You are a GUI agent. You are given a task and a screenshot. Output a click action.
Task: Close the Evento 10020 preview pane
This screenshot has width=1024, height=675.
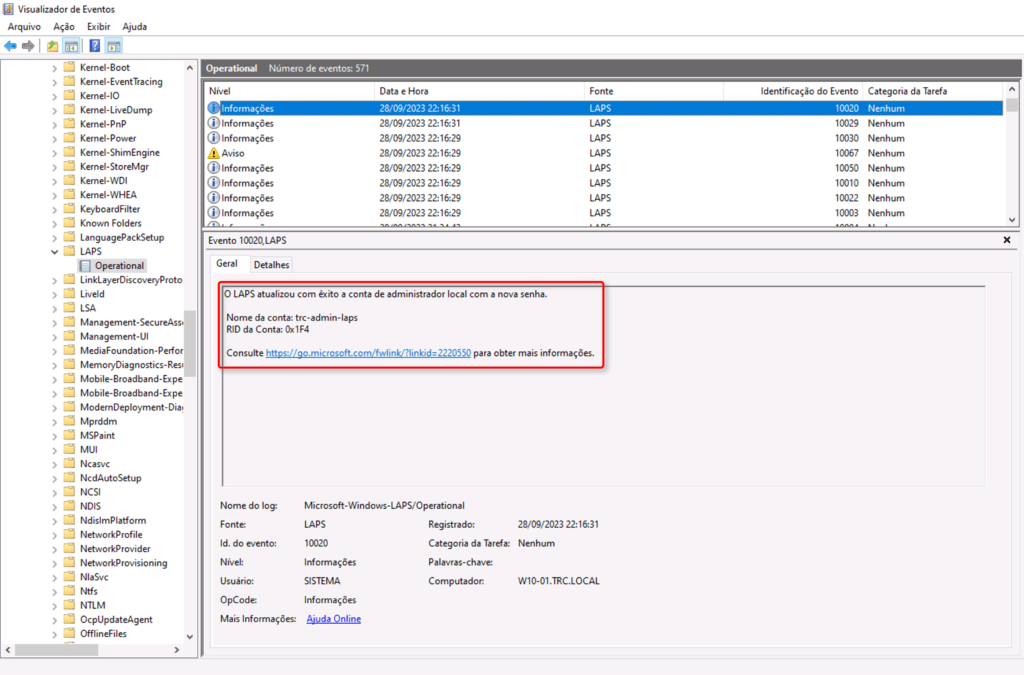pyautogui.click(x=1005, y=240)
